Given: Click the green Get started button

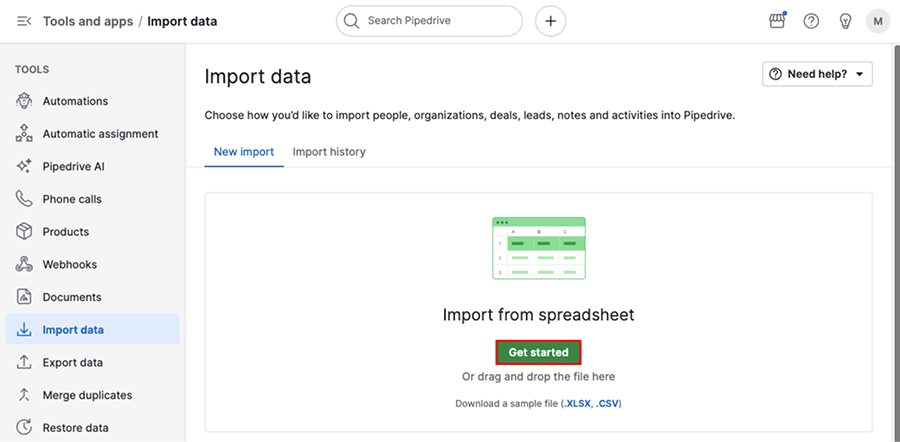Looking at the screenshot, I should [538, 352].
